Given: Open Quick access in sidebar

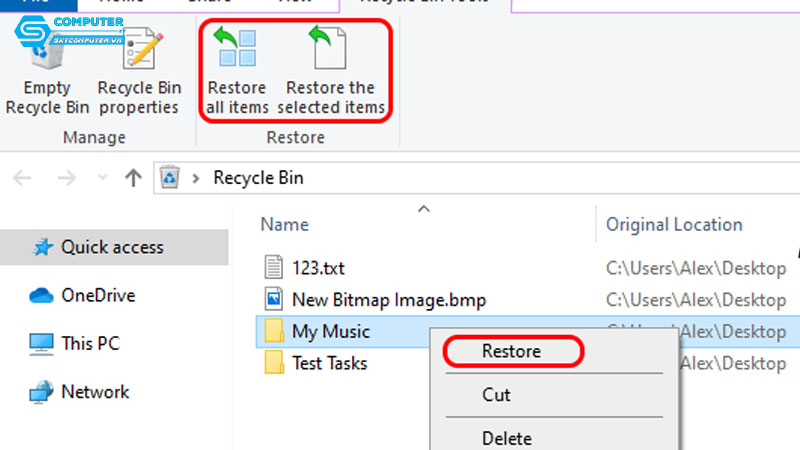Looking at the screenshot, I should pos(111,247).
